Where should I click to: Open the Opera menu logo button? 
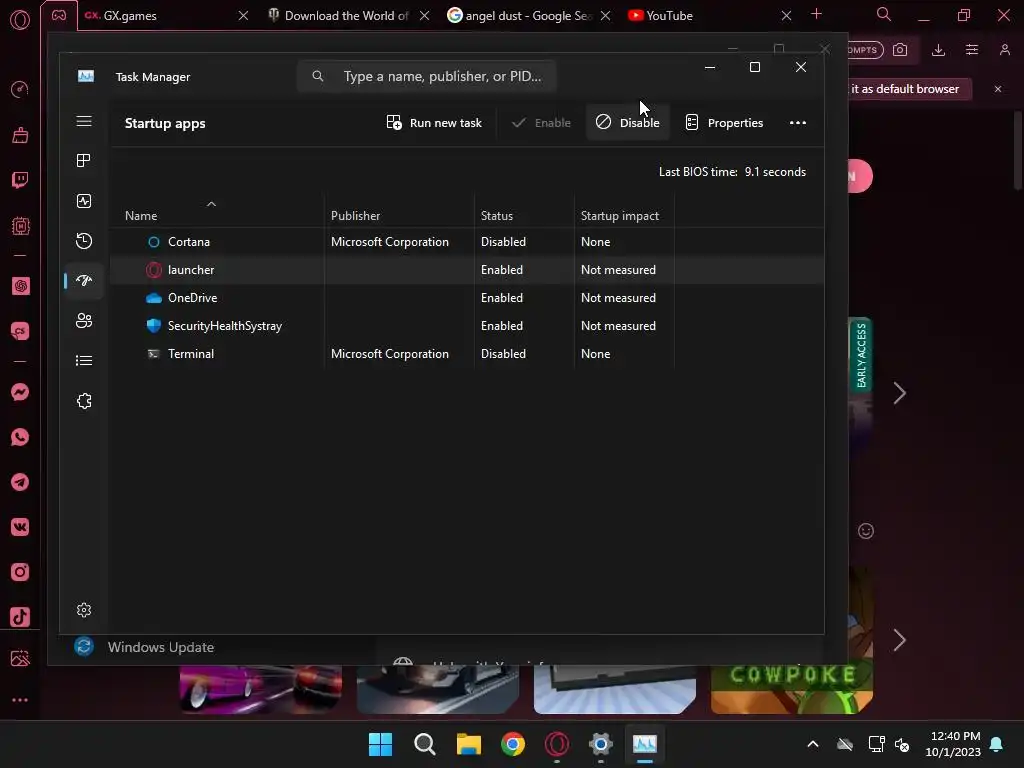click(20, 20)
